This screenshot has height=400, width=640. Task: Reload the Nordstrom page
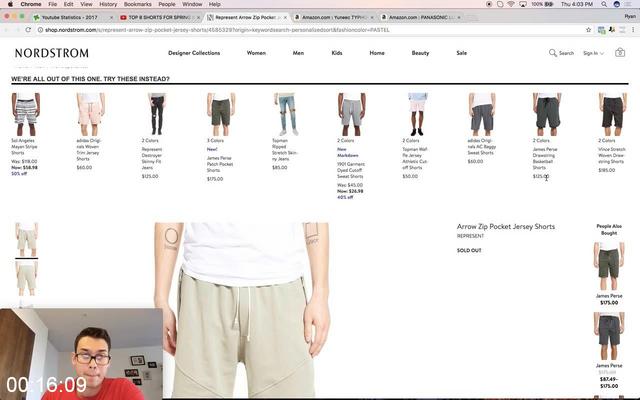pyautogui.click(x=28, y=30)
